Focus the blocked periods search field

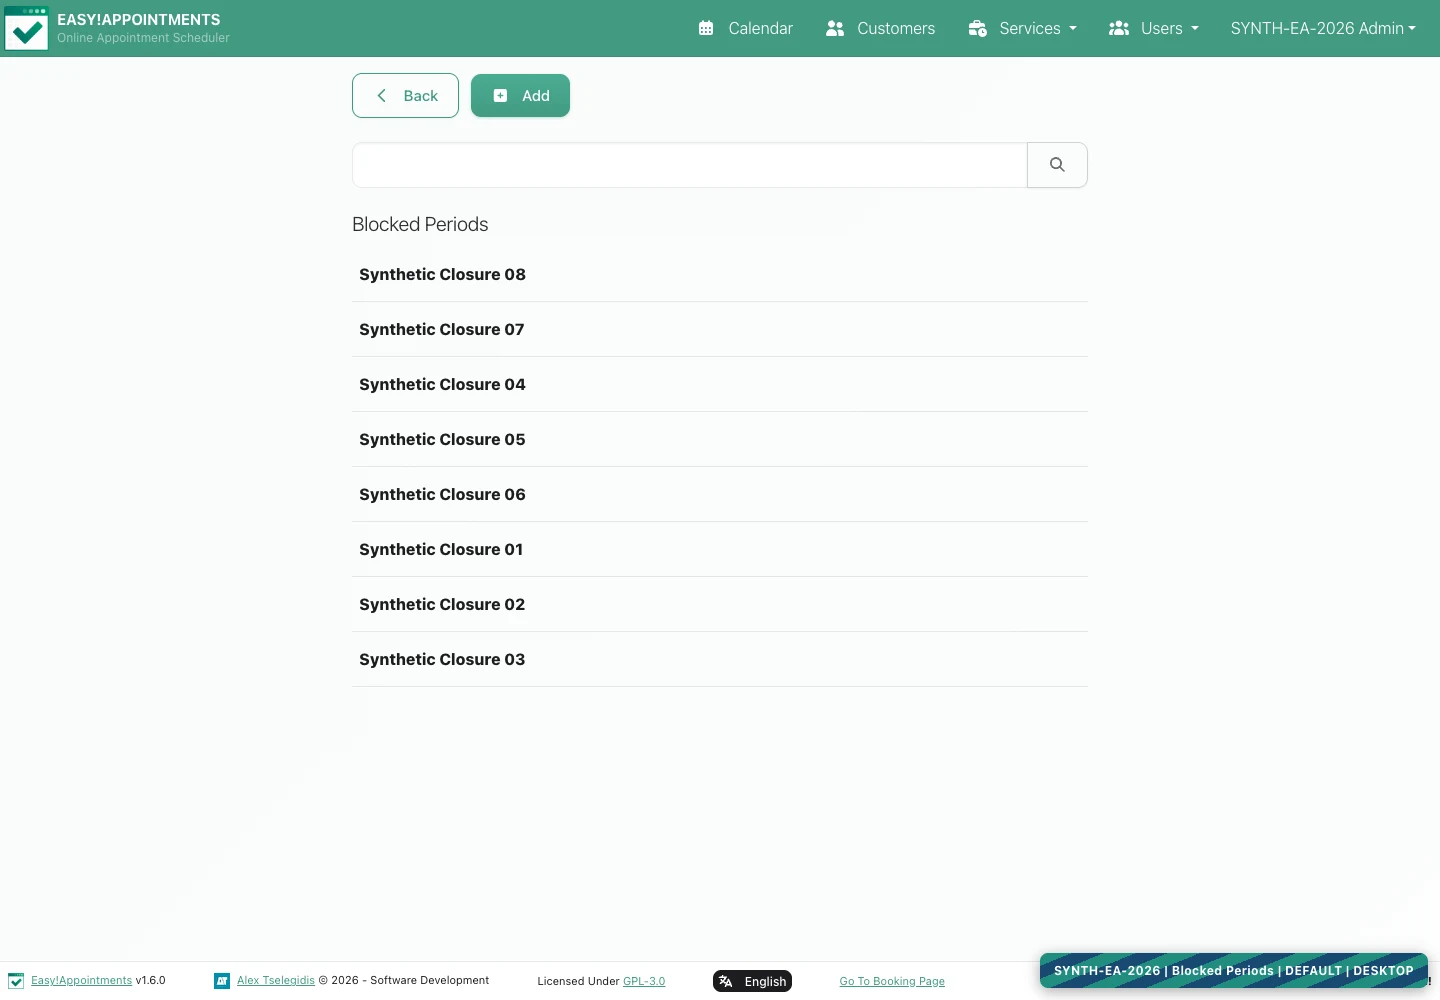pos(690,165)
